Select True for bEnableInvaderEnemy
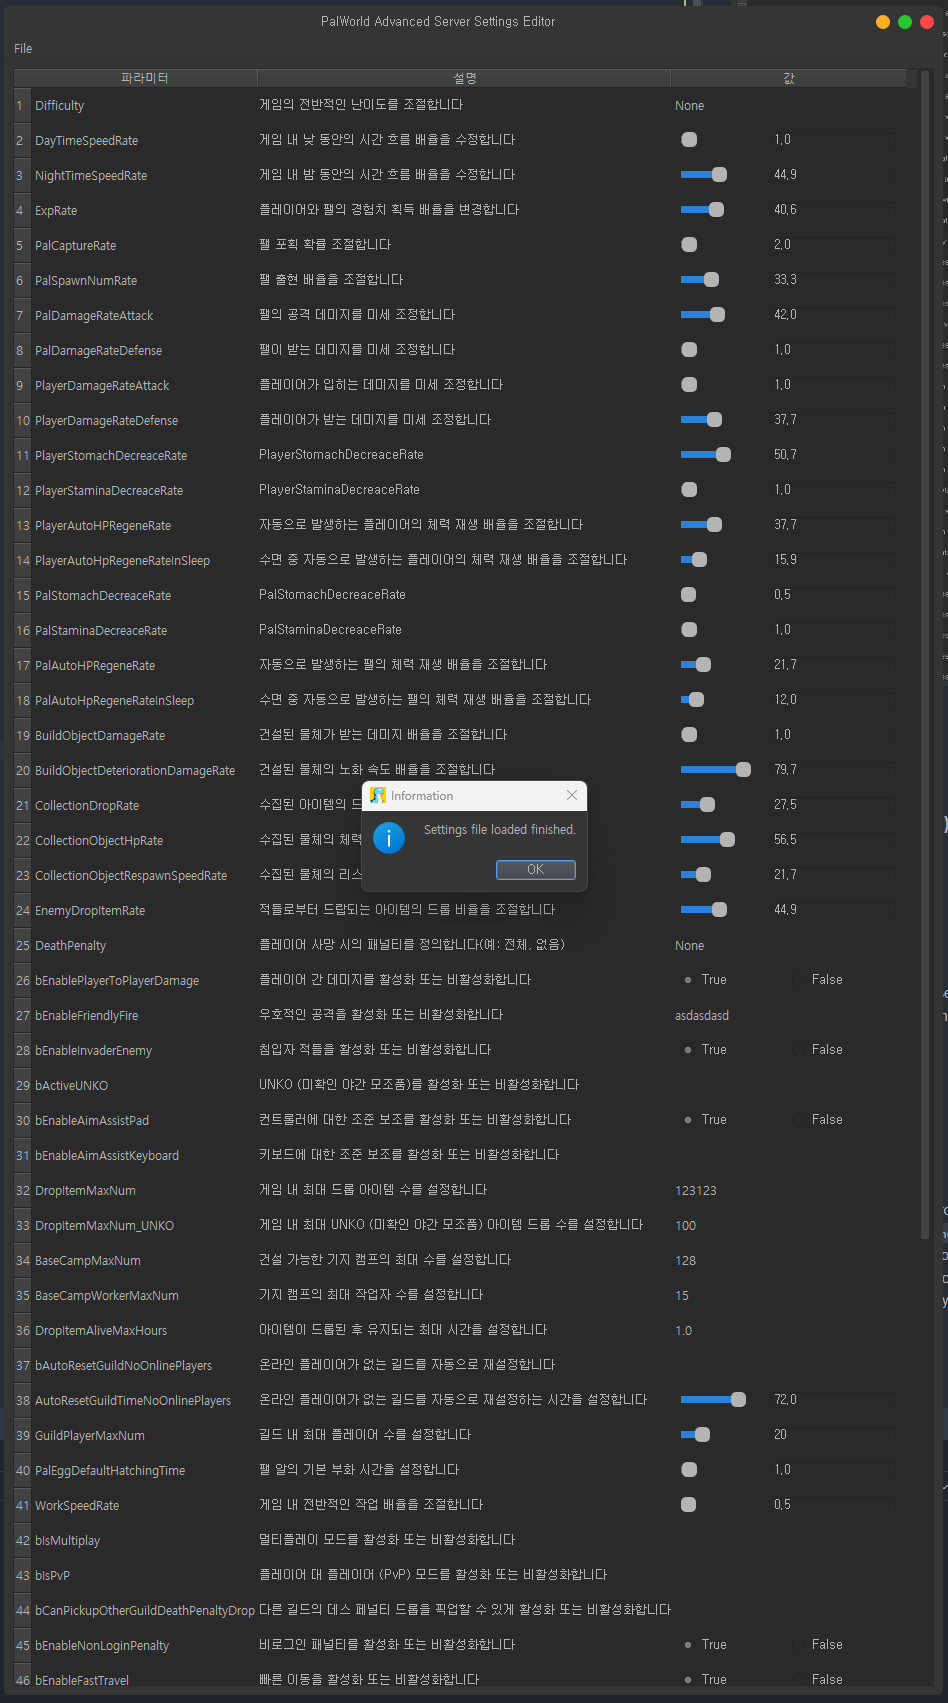948x1703 pixels. pyautogui.click(x=704, y=1050)
